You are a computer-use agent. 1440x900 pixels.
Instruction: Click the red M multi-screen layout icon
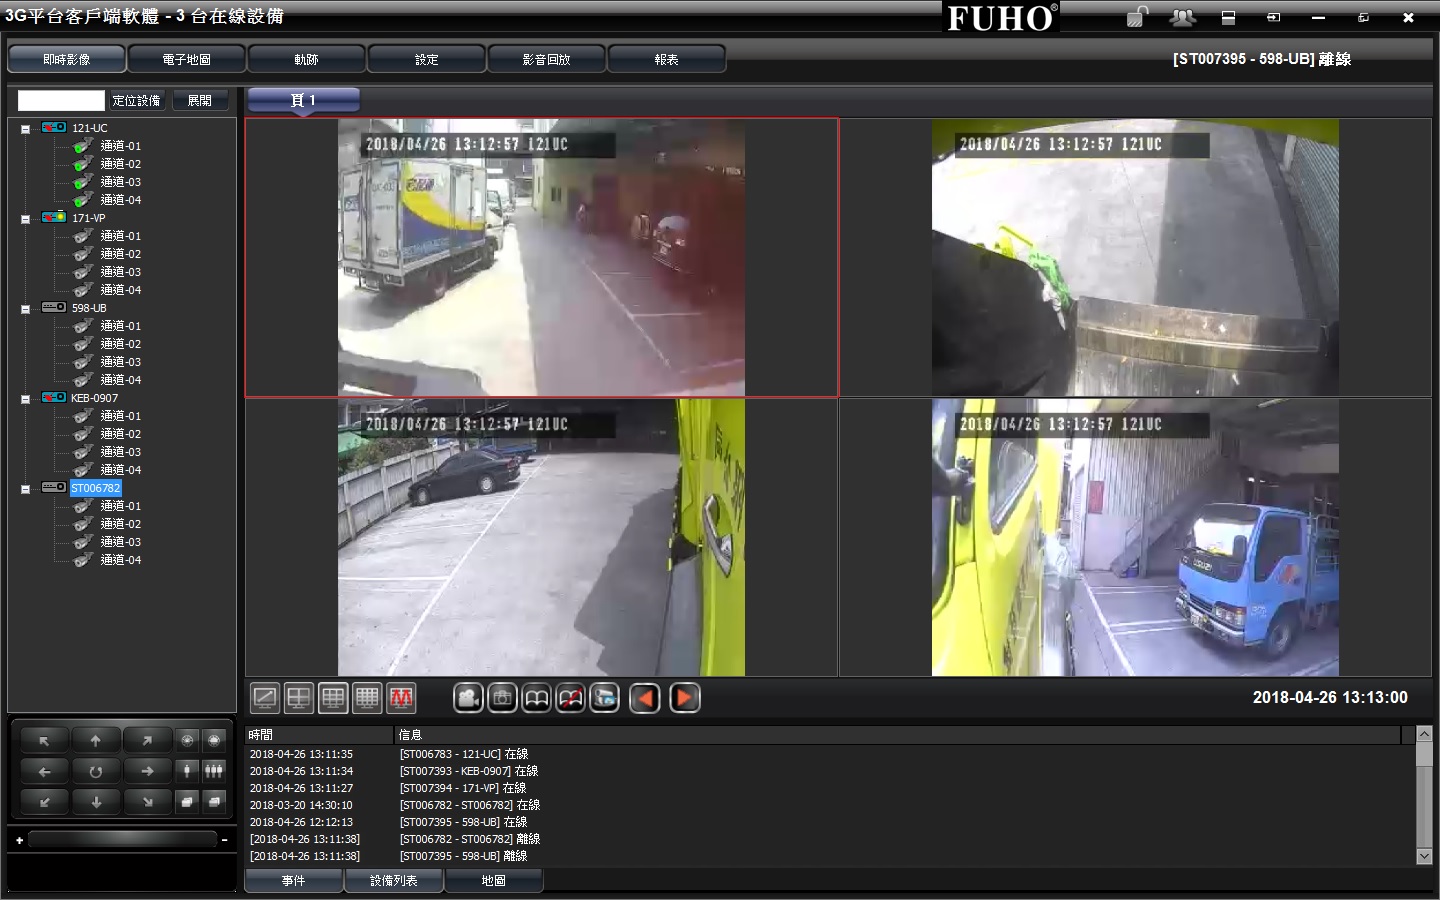[x=401, y=698]
